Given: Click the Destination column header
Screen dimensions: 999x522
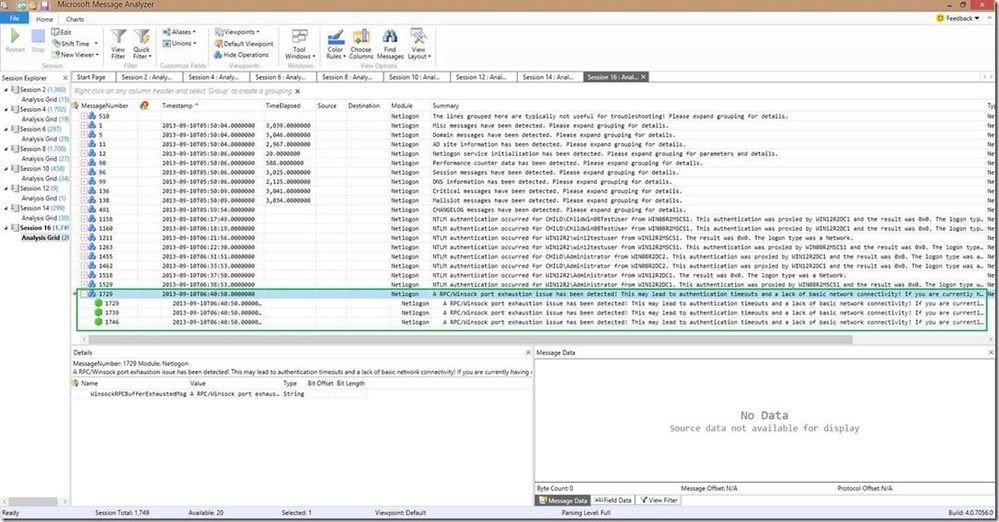Looking at the screenshot, I should pyautogui.click(x=364, y=106).
